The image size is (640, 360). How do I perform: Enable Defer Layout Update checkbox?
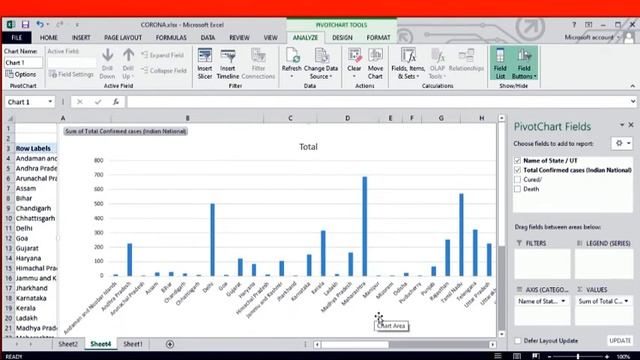coord(518,340)
